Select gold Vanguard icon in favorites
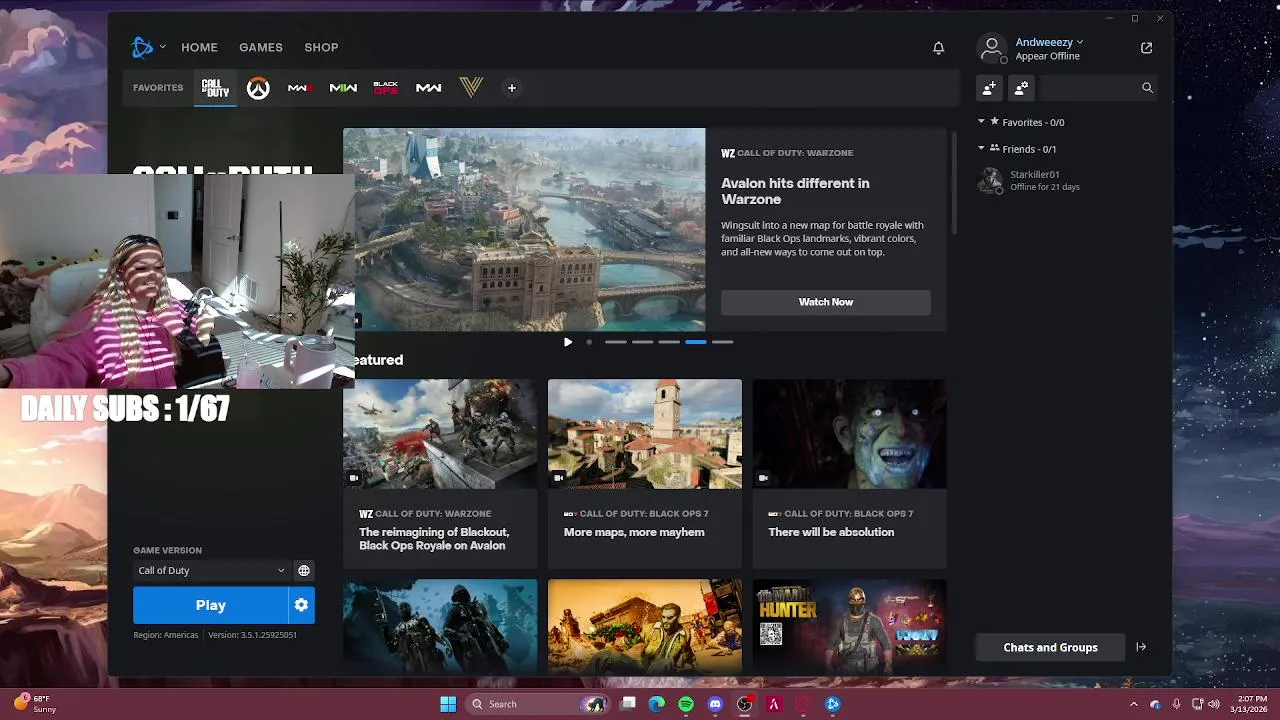The width and height of the screenshot is (1280, 720). 471,88
